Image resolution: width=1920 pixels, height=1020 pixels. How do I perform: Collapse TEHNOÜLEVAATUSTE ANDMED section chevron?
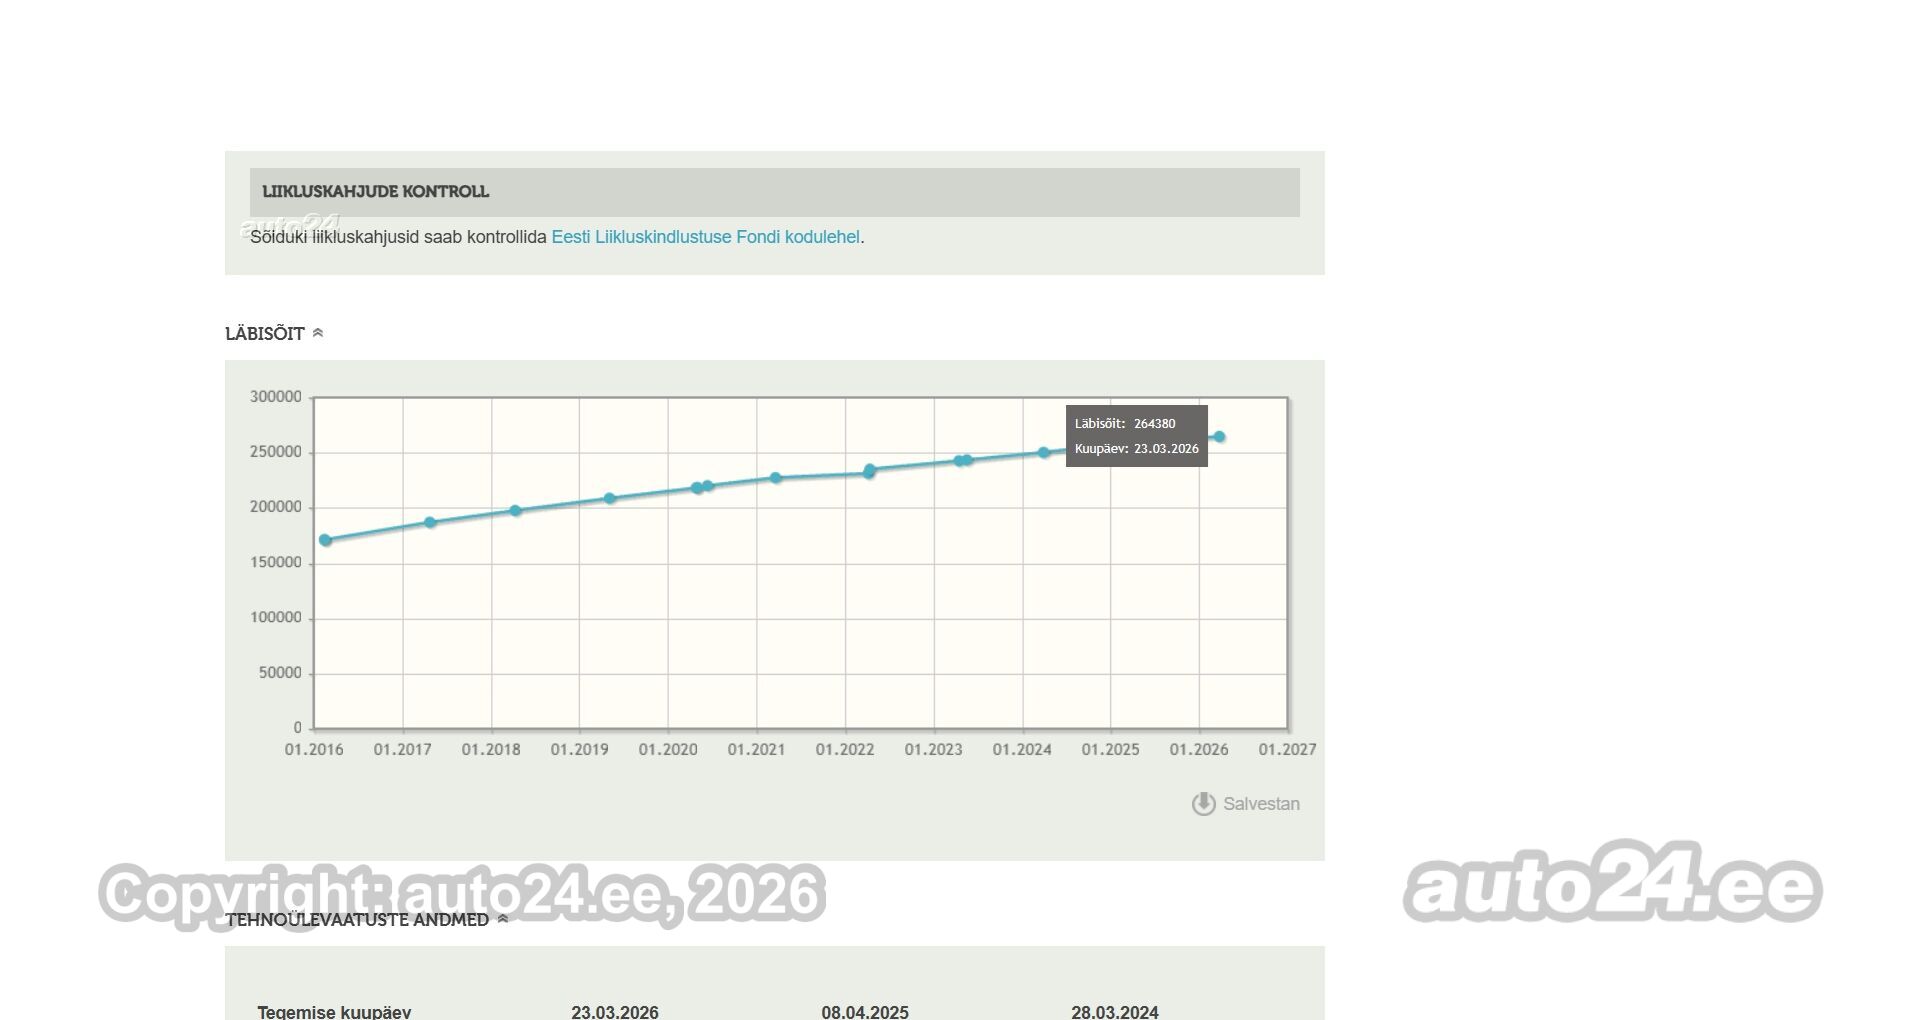(x=503, y=919)
